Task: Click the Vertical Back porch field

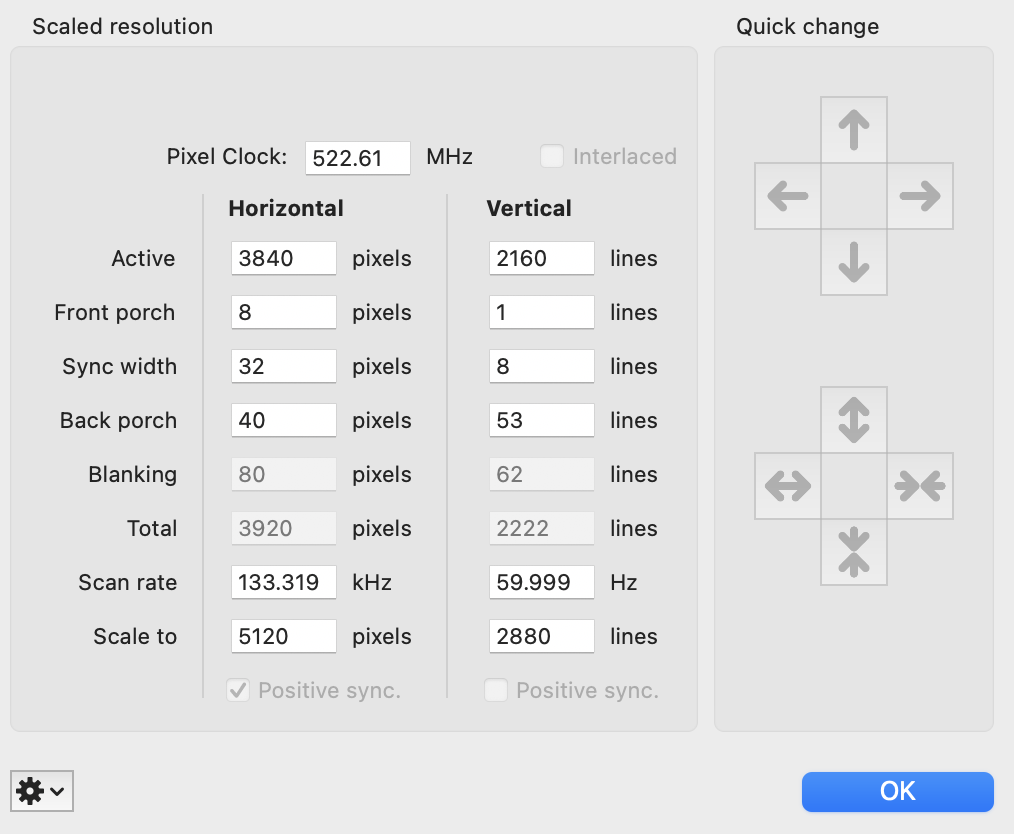Action: pyautogui.click(x=542, y=420)
